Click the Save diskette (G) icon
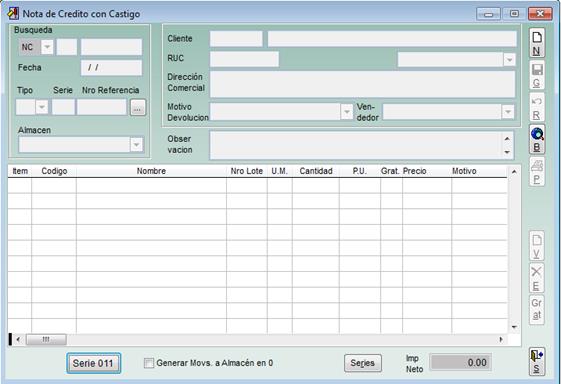 click(x=537, y=75)
